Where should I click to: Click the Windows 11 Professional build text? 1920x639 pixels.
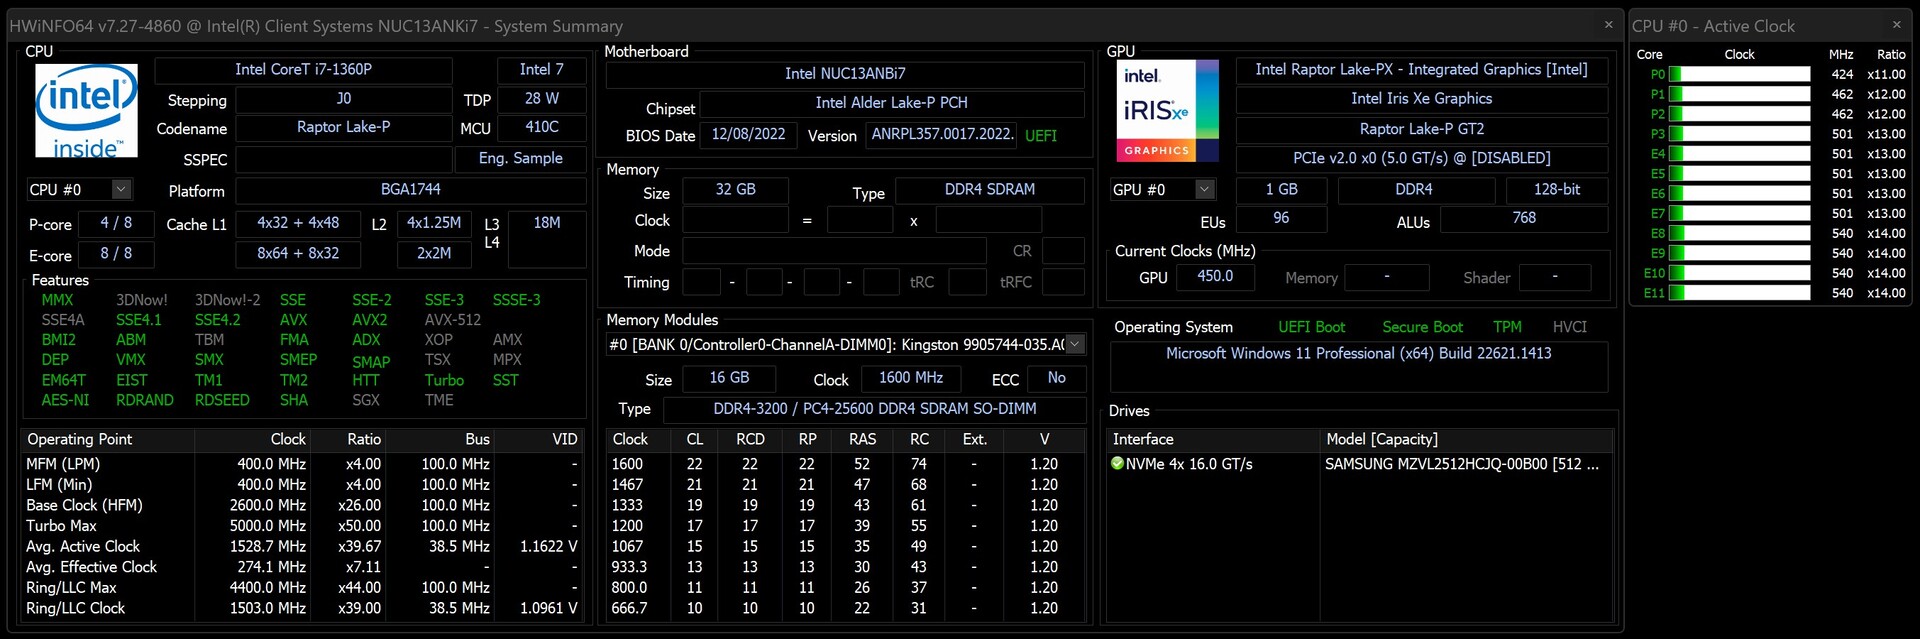pos(1359,353)
